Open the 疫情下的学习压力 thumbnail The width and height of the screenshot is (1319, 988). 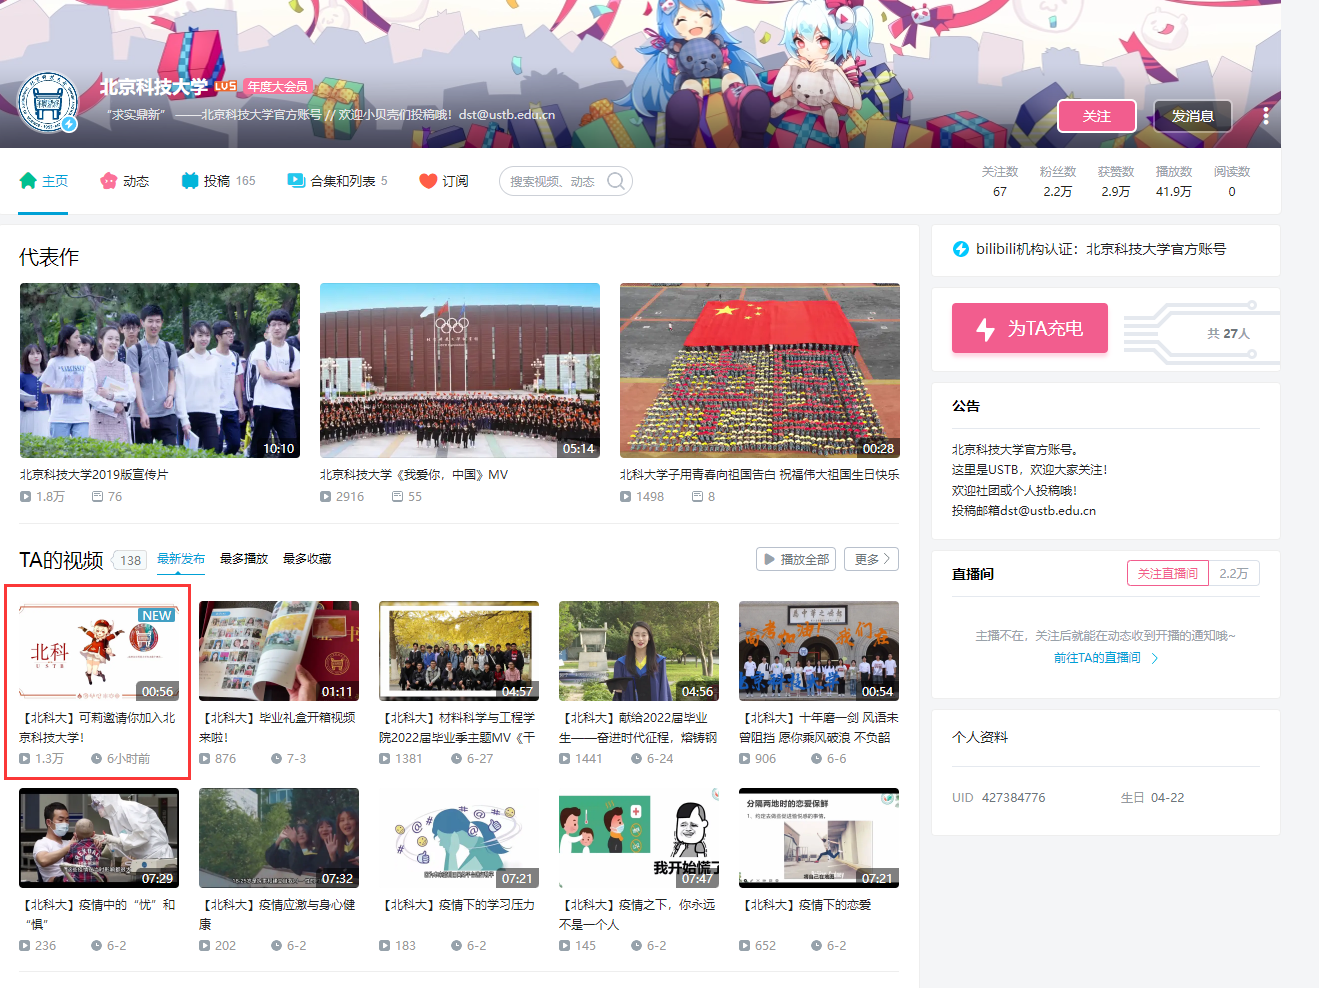[x=459, y=838]
